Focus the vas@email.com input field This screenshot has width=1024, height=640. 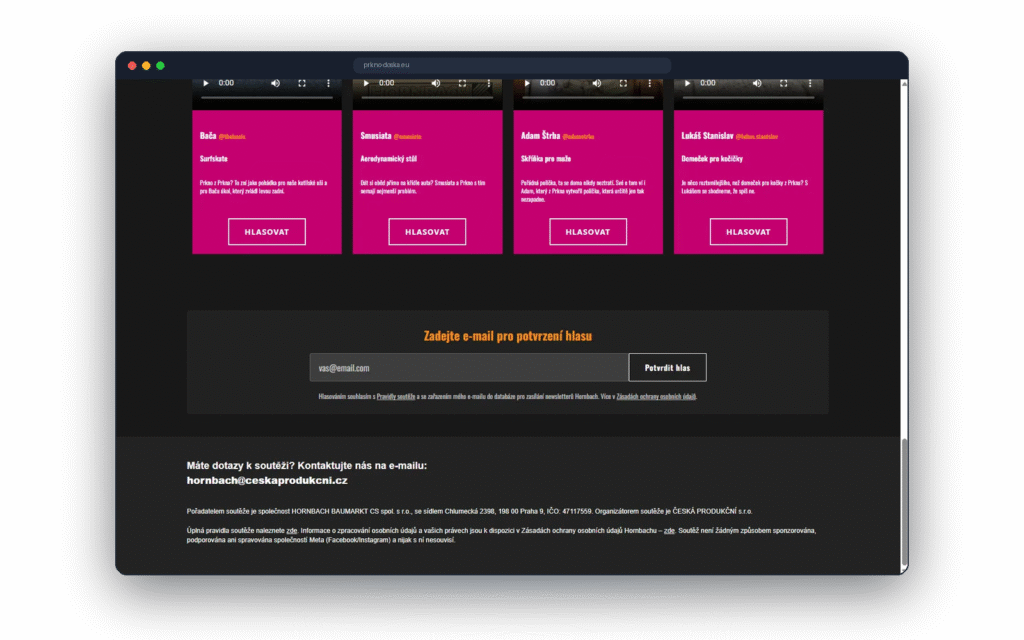coord(469,368)
